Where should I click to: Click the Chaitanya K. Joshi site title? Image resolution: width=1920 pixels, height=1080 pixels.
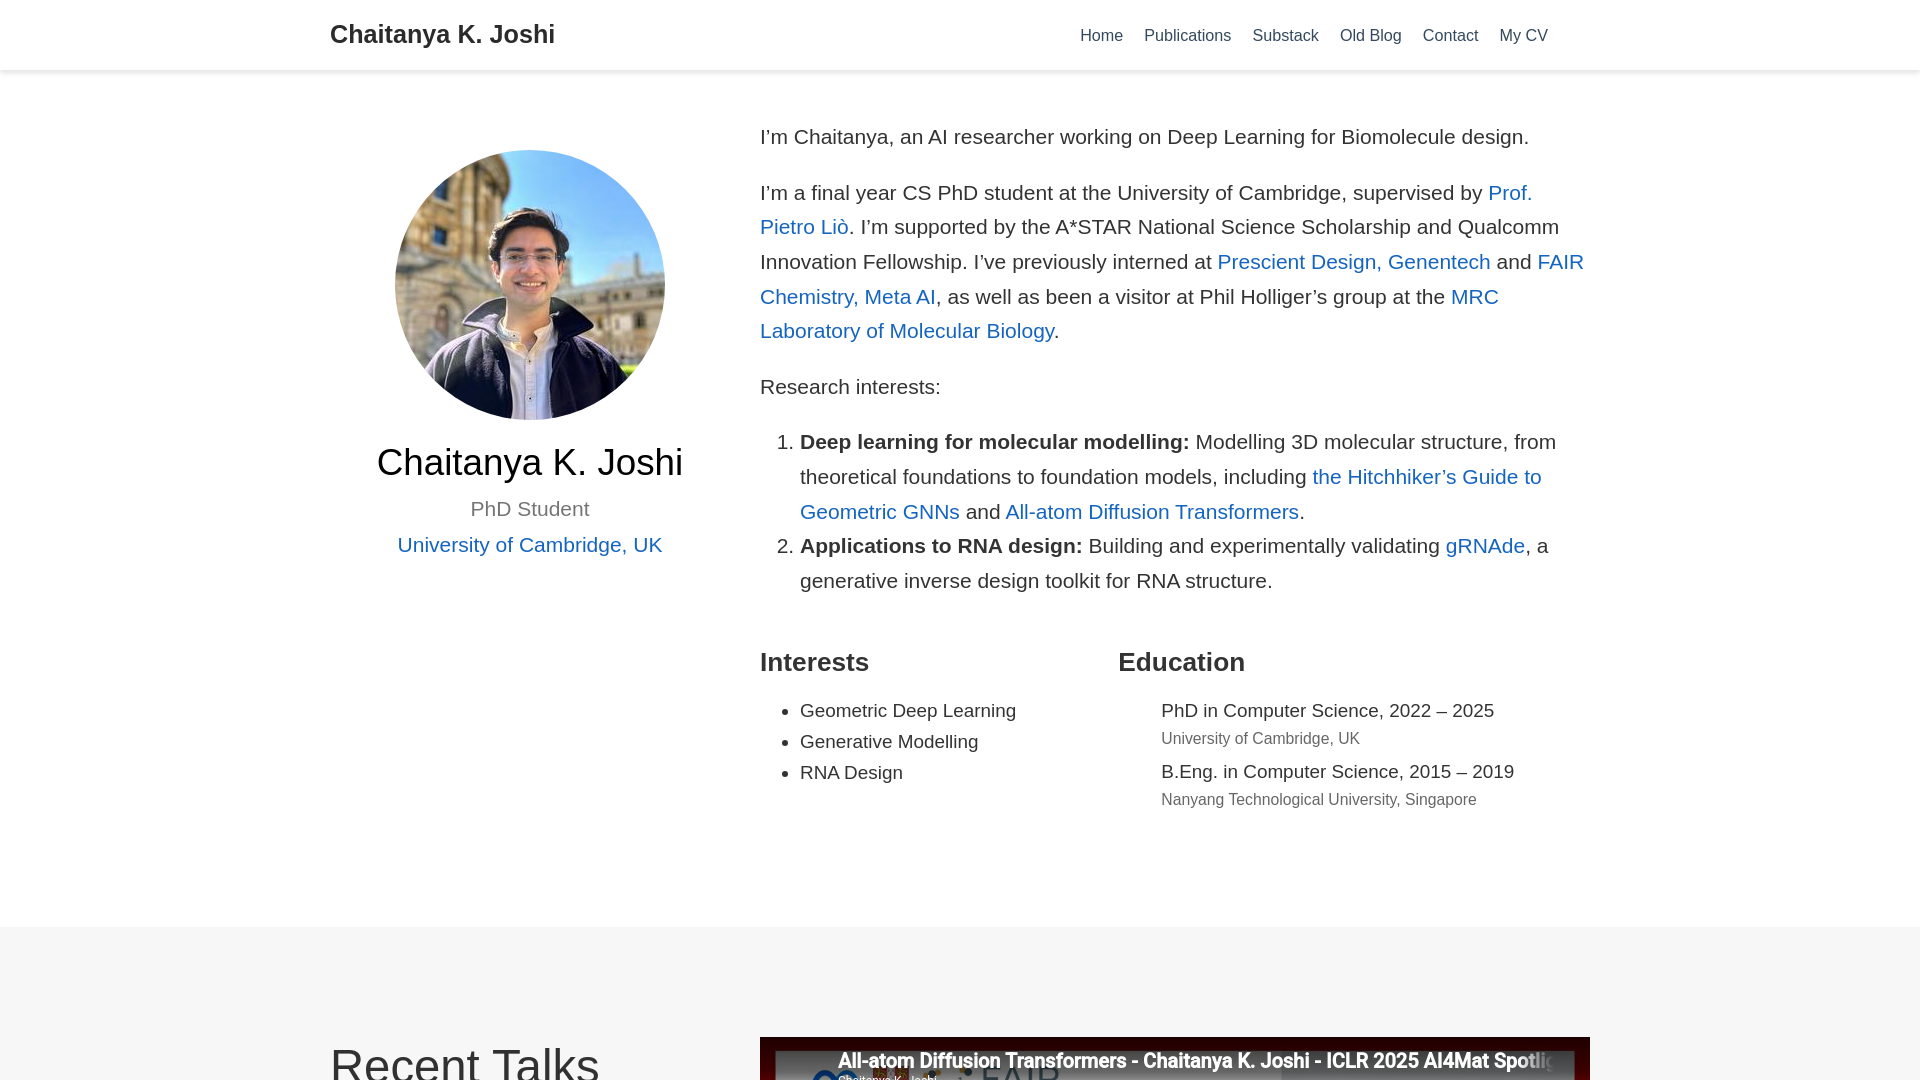coord(442,34)
